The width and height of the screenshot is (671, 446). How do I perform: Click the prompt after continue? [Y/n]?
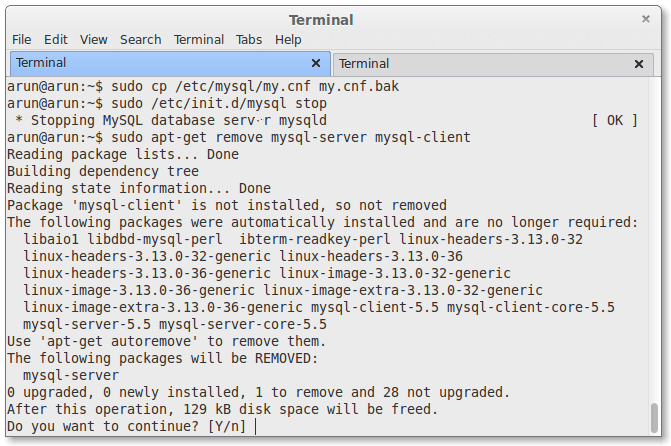tap(255, 427)
